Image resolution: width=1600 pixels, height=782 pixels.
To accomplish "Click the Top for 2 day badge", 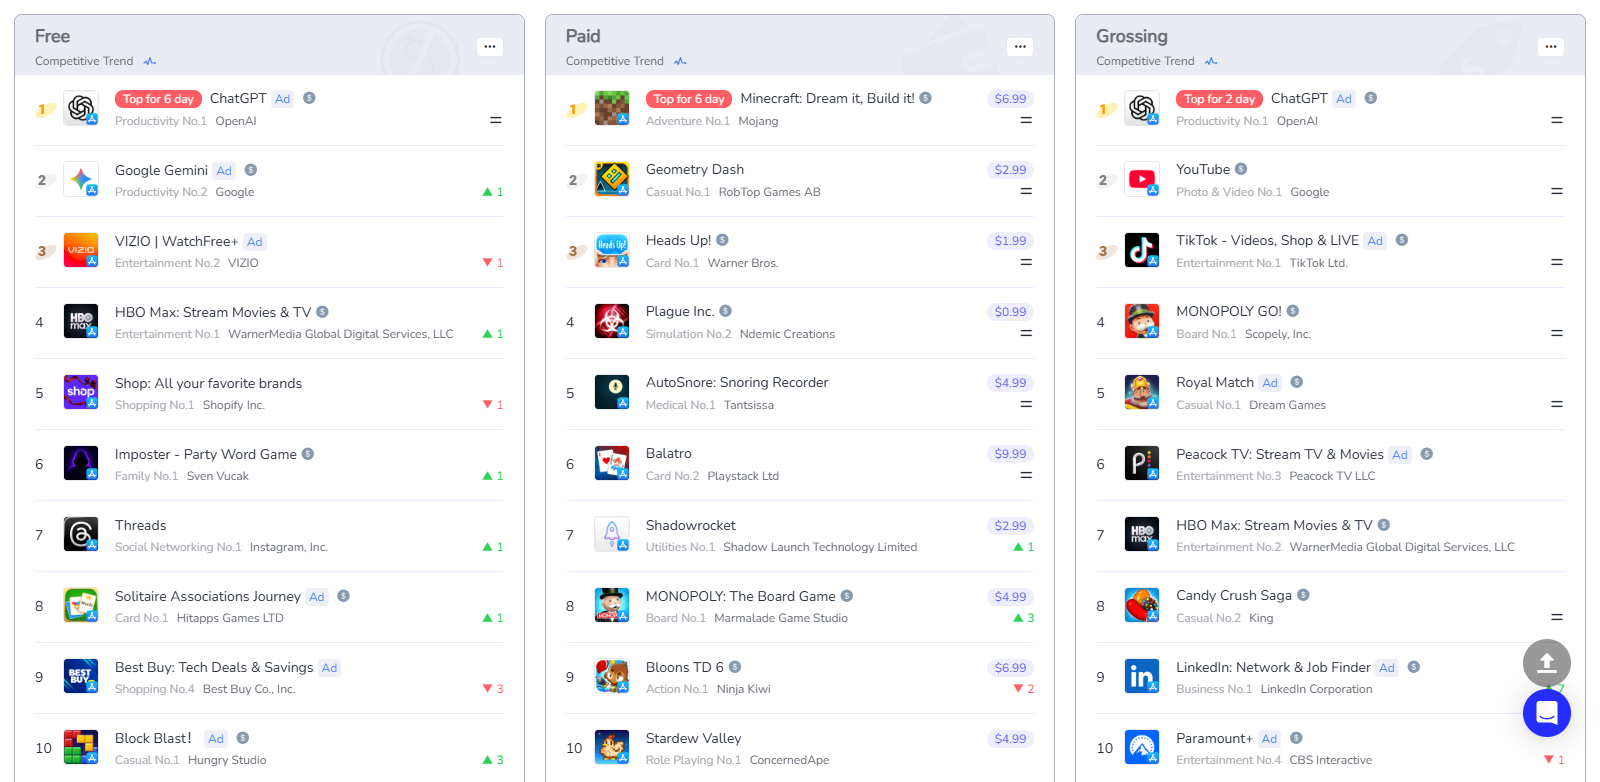I will 1219,99.
